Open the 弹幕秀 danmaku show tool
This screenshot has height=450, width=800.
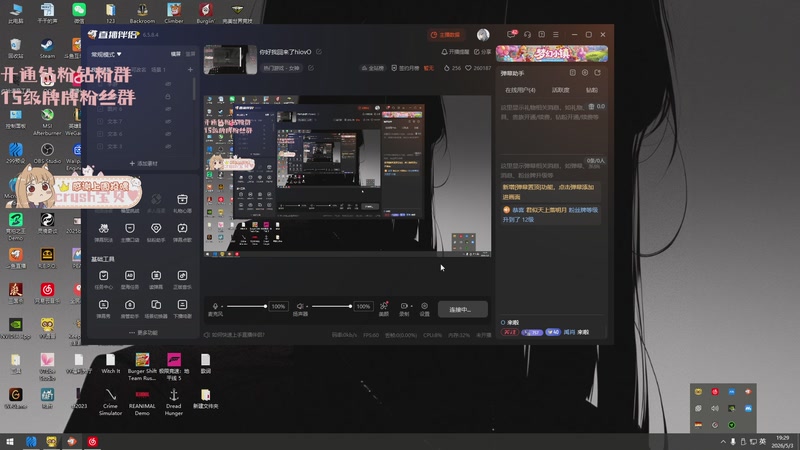[x=104, y=309]
